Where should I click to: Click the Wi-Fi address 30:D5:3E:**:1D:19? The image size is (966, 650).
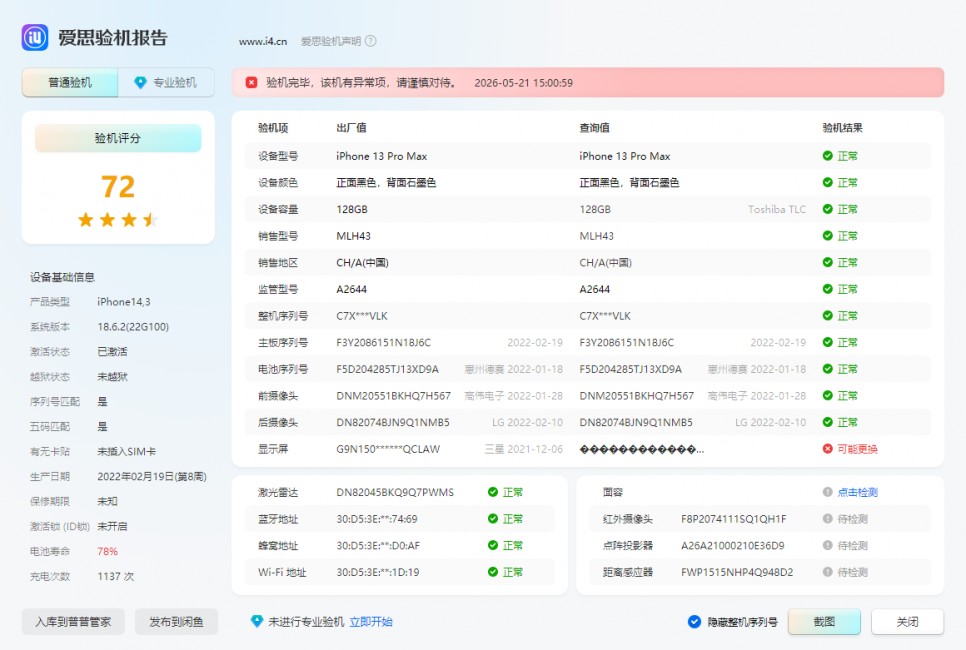(378, 572)
